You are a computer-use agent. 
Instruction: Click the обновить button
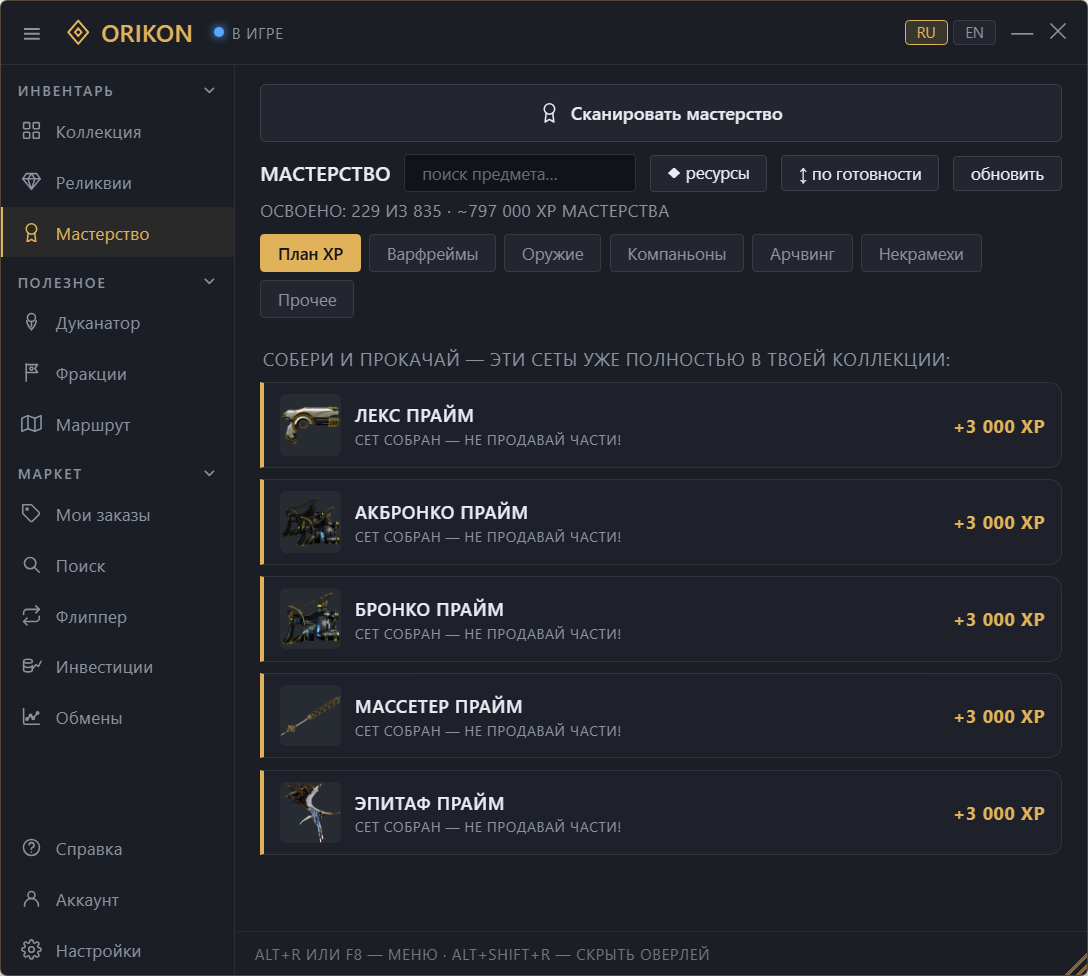click(1007, 173)
